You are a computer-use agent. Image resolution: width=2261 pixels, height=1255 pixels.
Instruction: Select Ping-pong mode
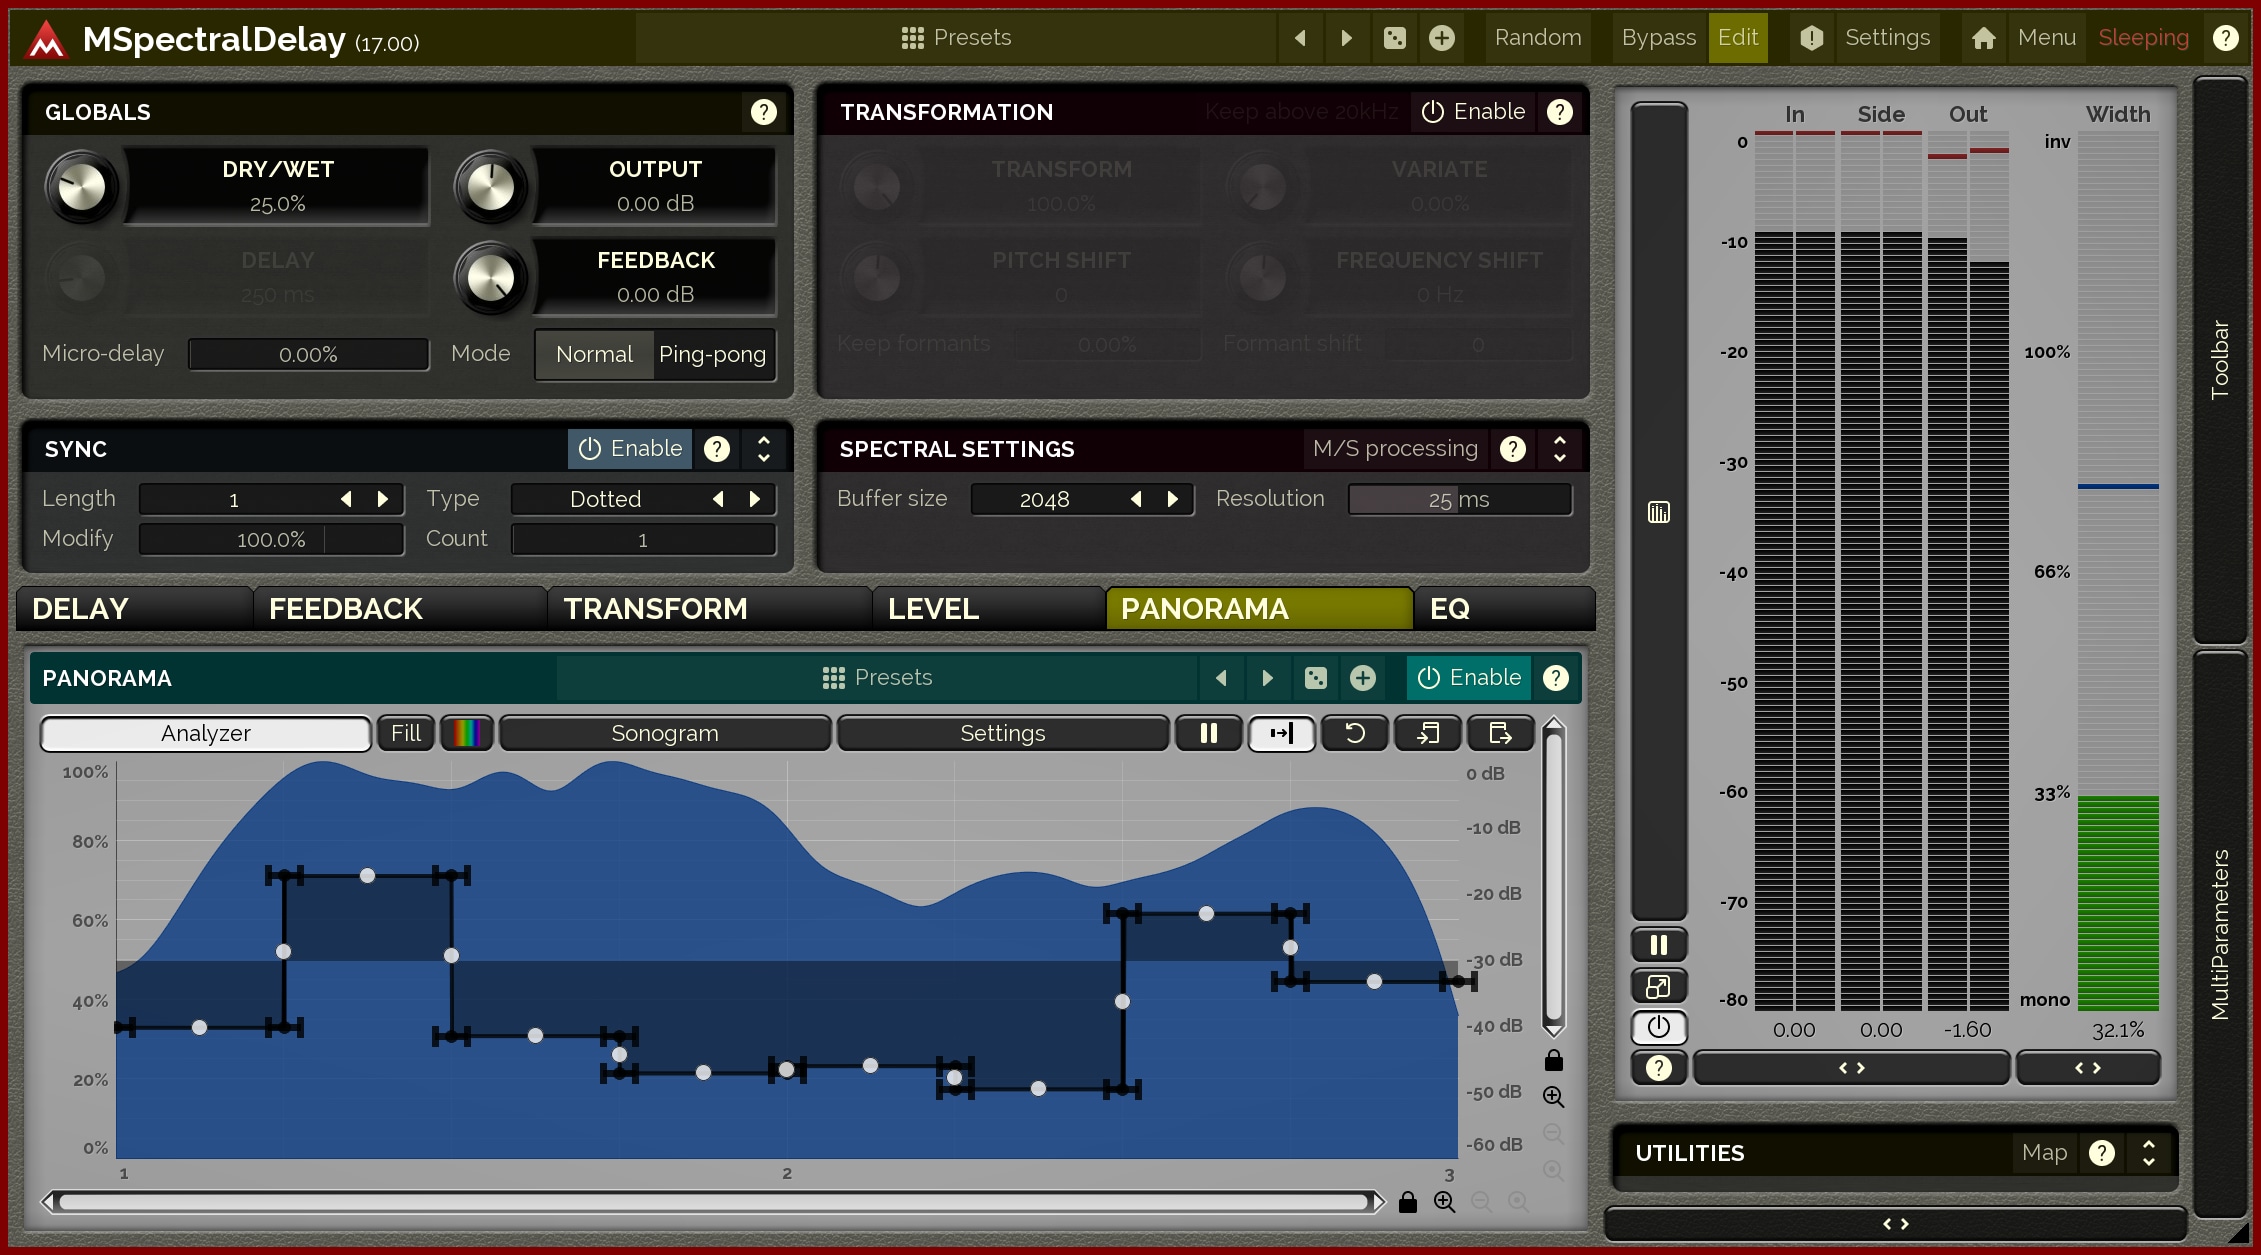tap(712, 354)
